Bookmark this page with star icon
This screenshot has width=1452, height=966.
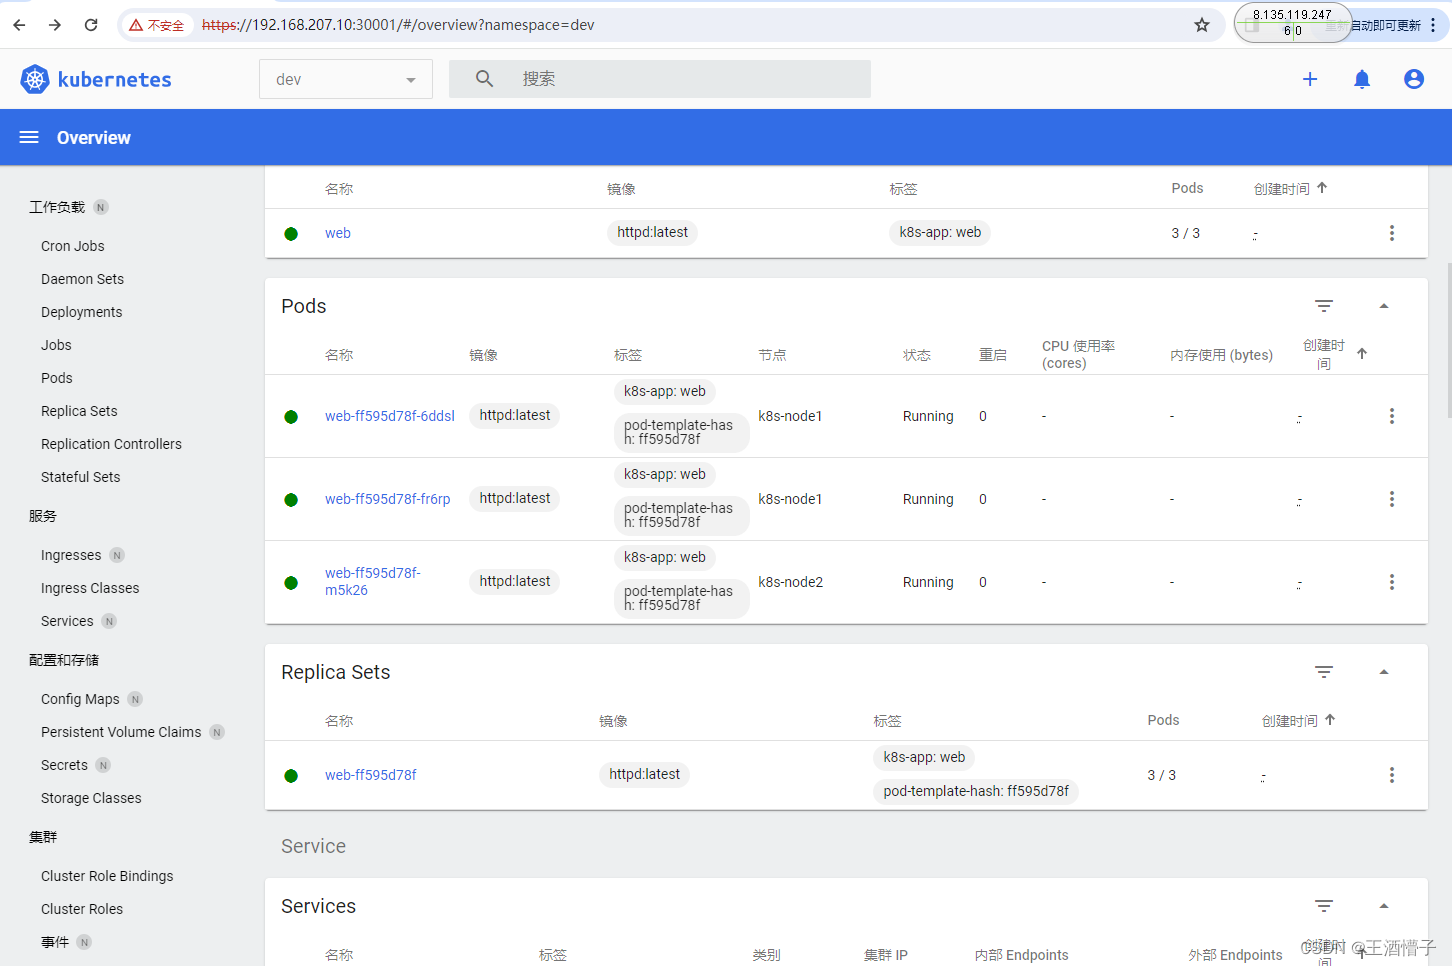(x=1202, y=25)
